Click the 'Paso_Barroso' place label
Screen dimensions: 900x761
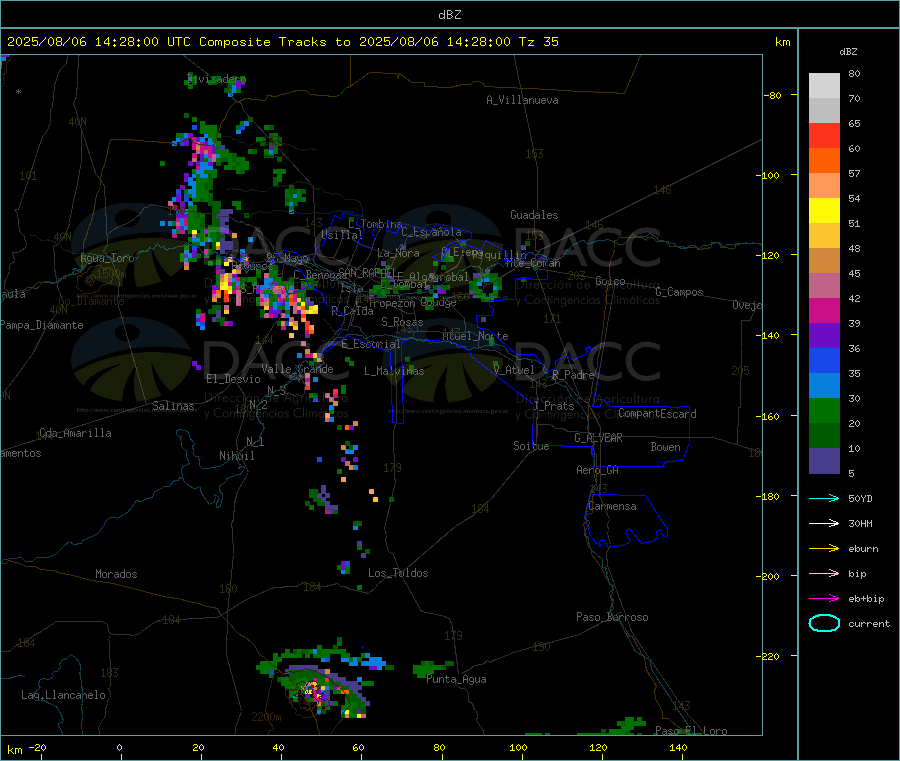[x=612, y=617]
